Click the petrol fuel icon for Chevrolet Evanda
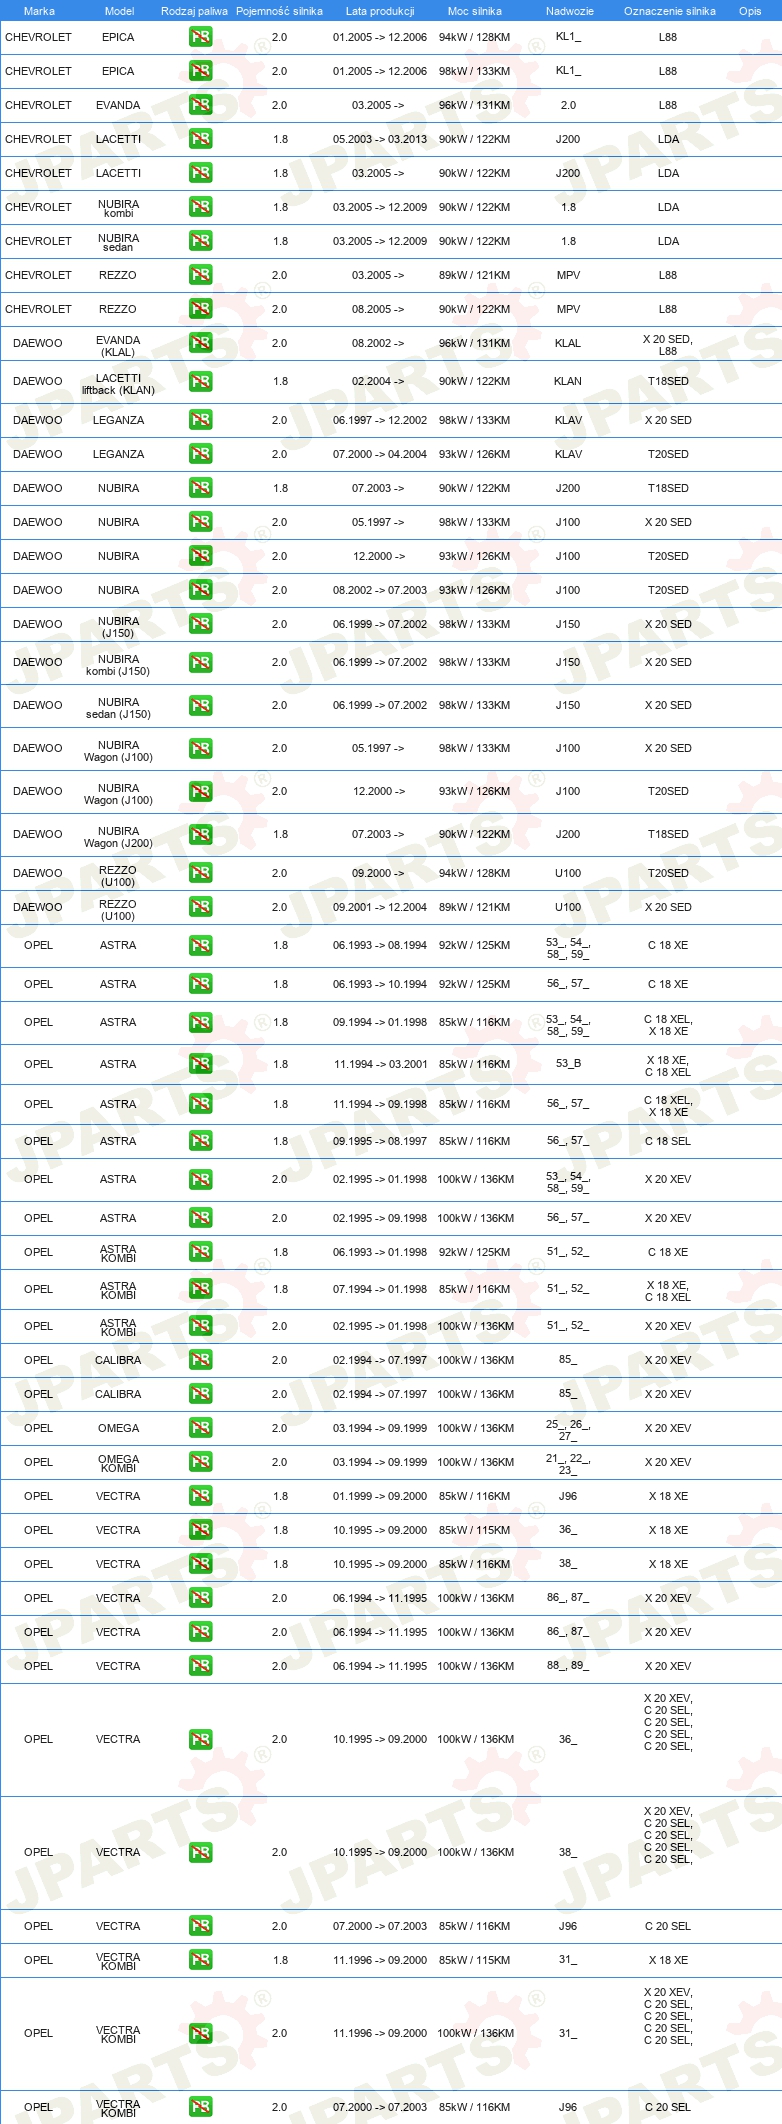The height and width of the screenshot is (2124, 782). tap(201, 105)
